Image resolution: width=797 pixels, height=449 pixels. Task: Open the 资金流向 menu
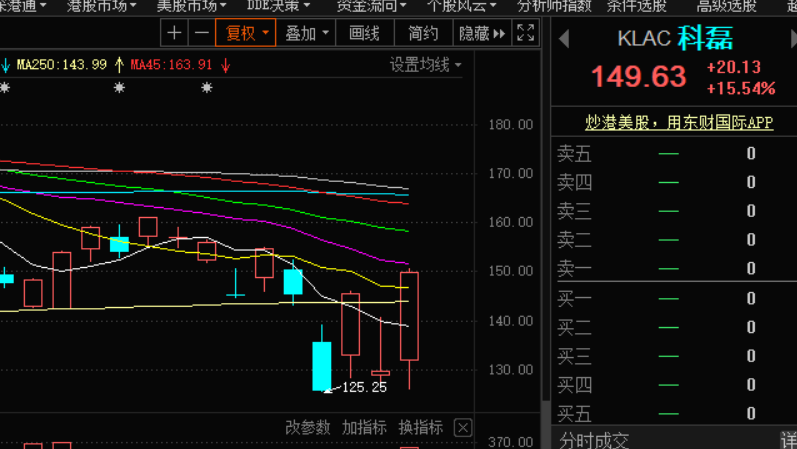[371, 6]
